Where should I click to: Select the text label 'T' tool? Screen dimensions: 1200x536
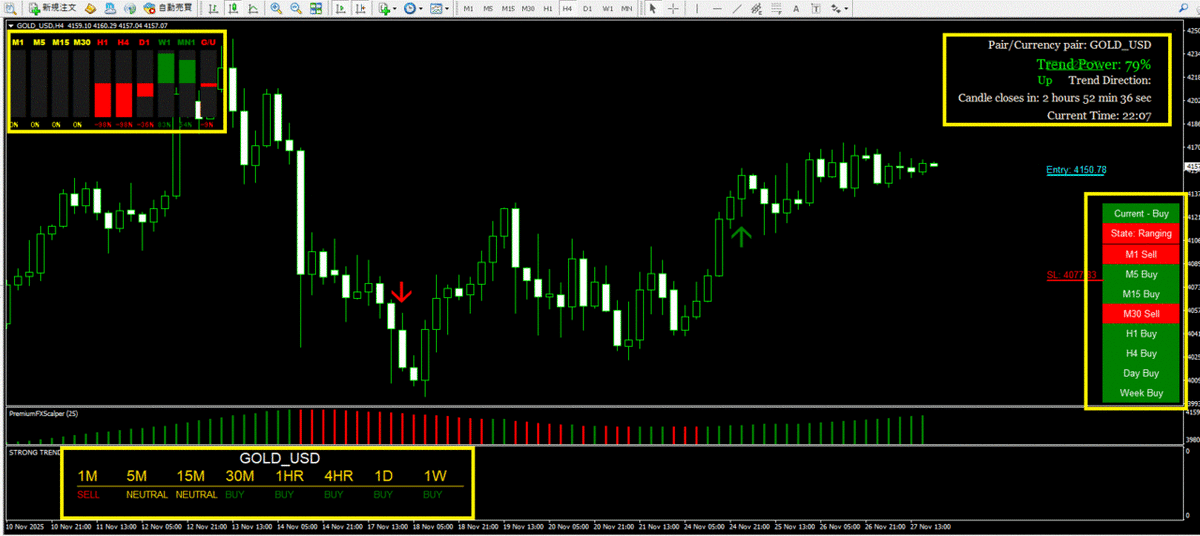(x=816, y=8)
